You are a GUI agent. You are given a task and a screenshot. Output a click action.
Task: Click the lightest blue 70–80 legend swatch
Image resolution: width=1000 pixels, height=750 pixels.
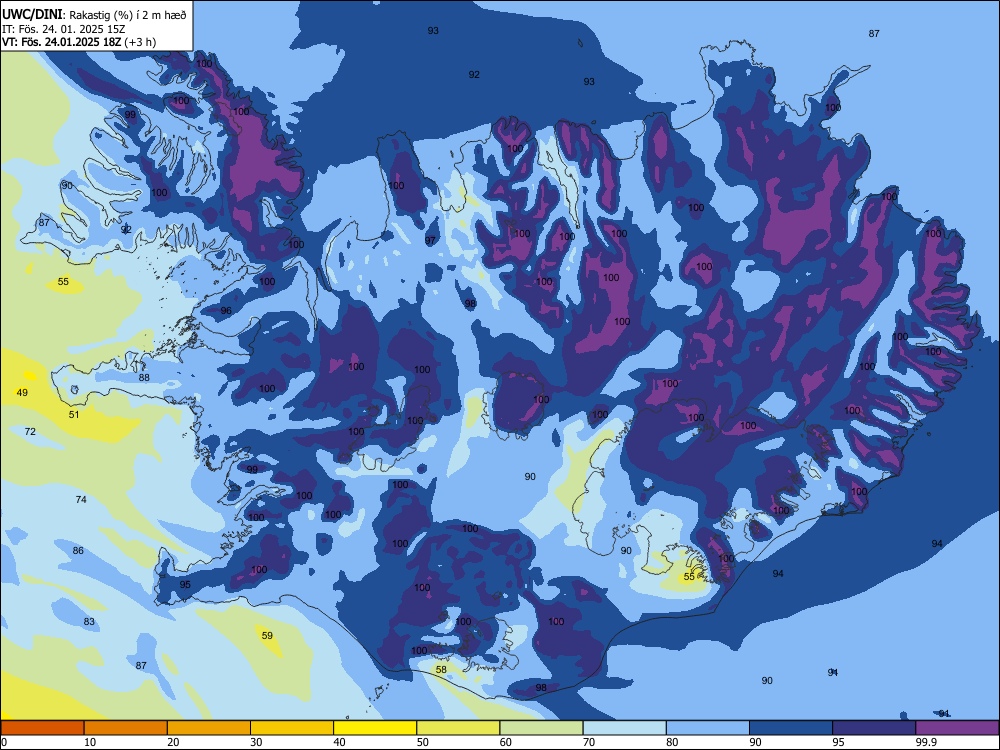(624, 728)
